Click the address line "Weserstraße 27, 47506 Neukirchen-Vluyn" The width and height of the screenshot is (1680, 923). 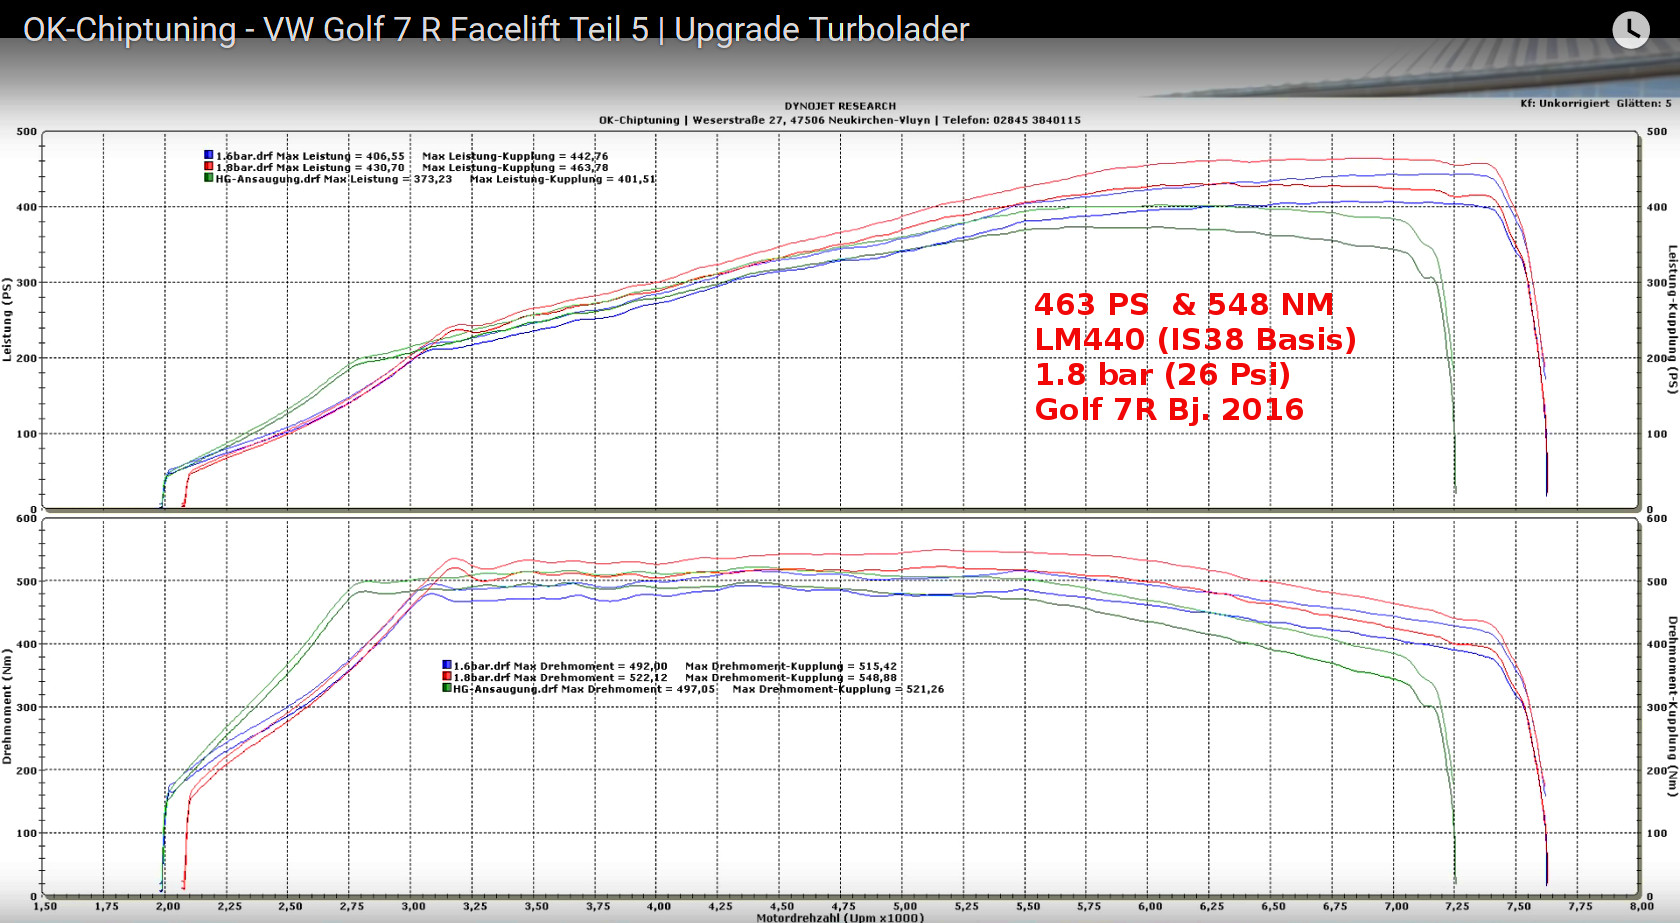(x=811, y=120)
